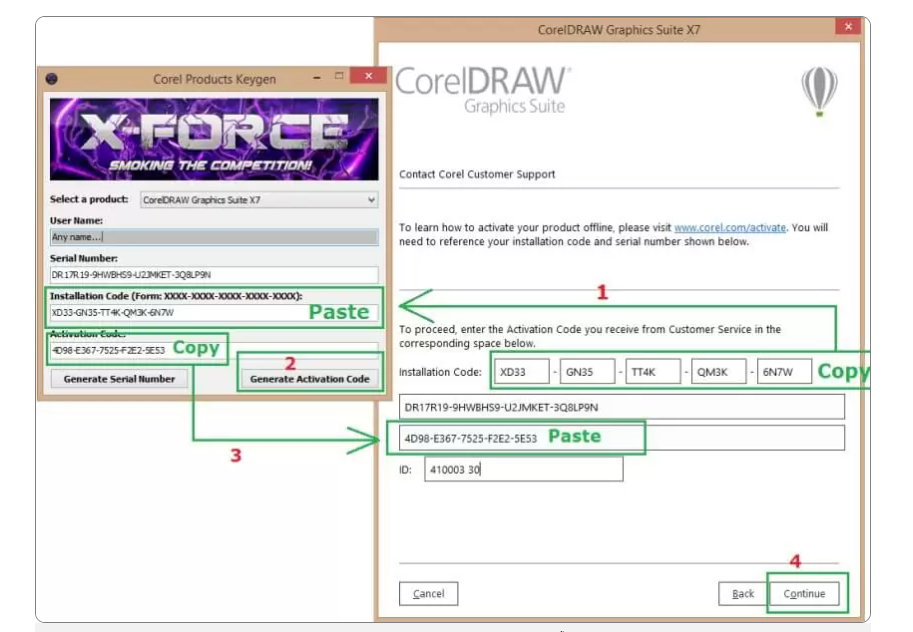Image resolution: width=913 pixels, height=632 pixels.
Task: Click the Generate Serial Number button
Action: 119,379
